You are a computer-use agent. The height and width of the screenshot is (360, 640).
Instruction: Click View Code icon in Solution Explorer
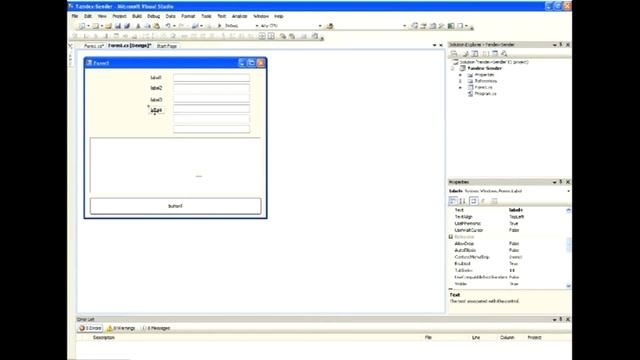tap(485, 54)
